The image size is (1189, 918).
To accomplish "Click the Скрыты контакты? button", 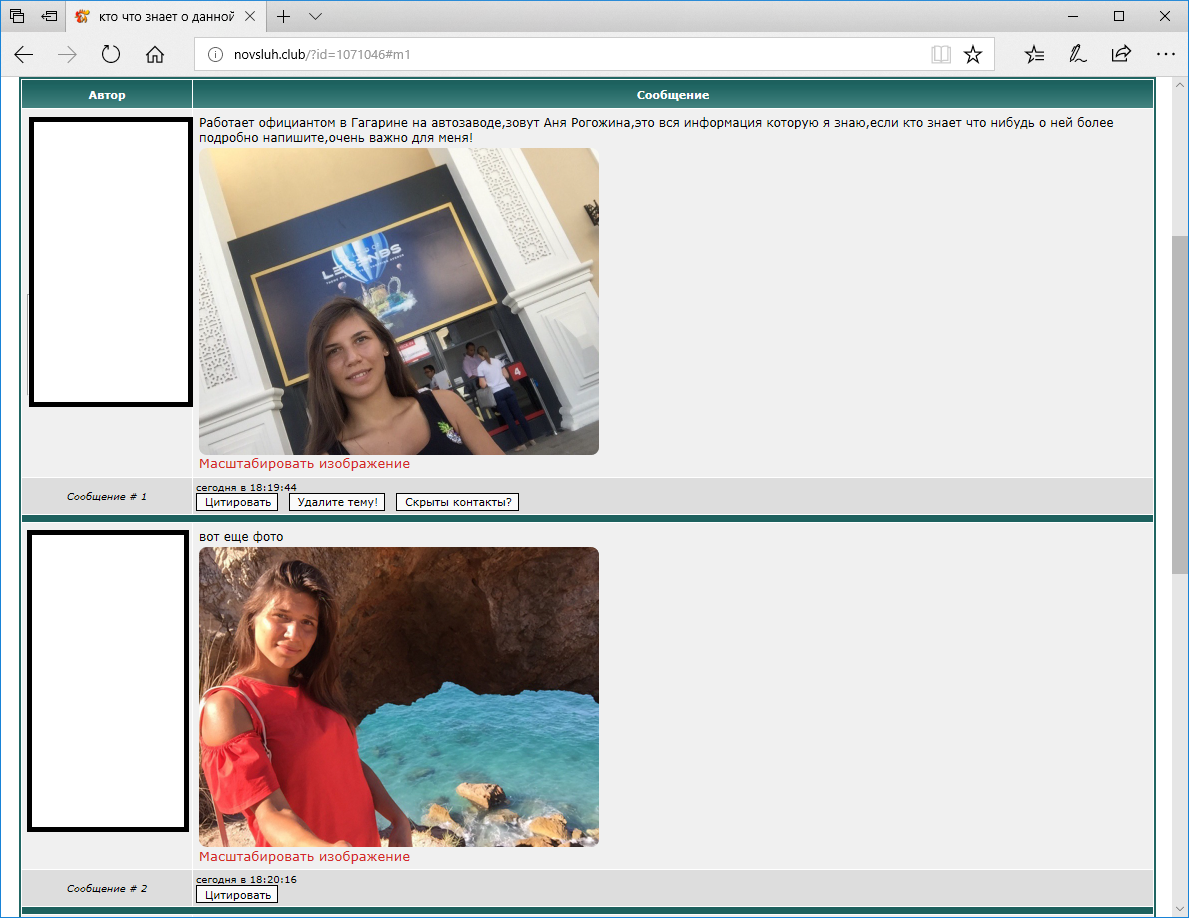I will pyautogui.click(x=457, y=502).
